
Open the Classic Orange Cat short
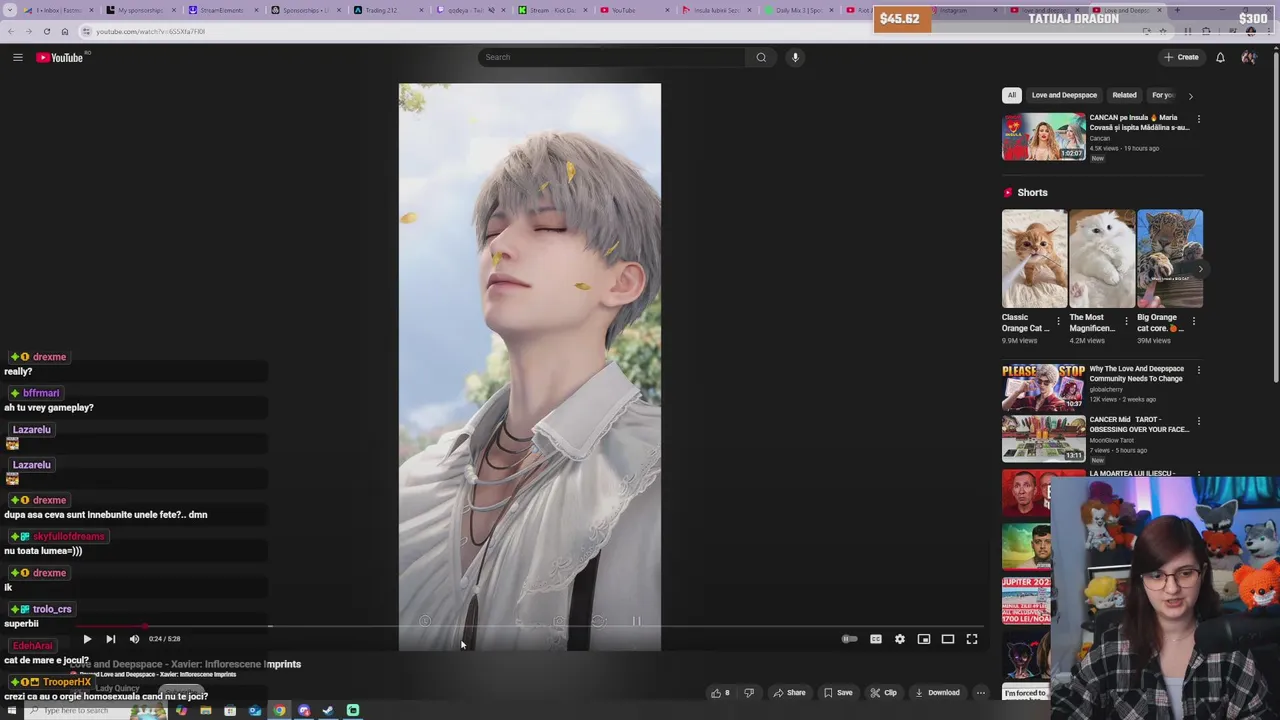[x=1034, y=258]
